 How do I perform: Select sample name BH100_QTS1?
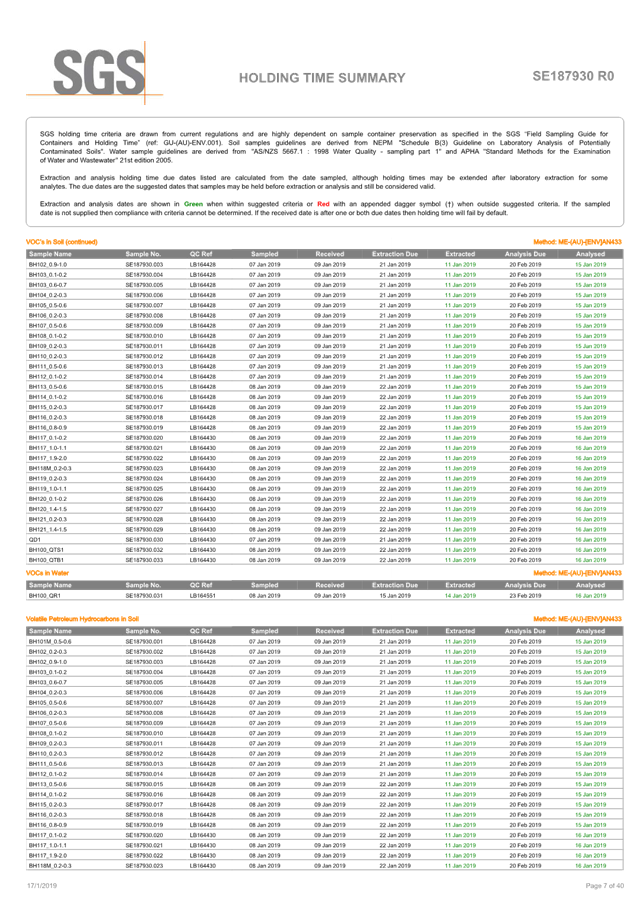point(46,550)
